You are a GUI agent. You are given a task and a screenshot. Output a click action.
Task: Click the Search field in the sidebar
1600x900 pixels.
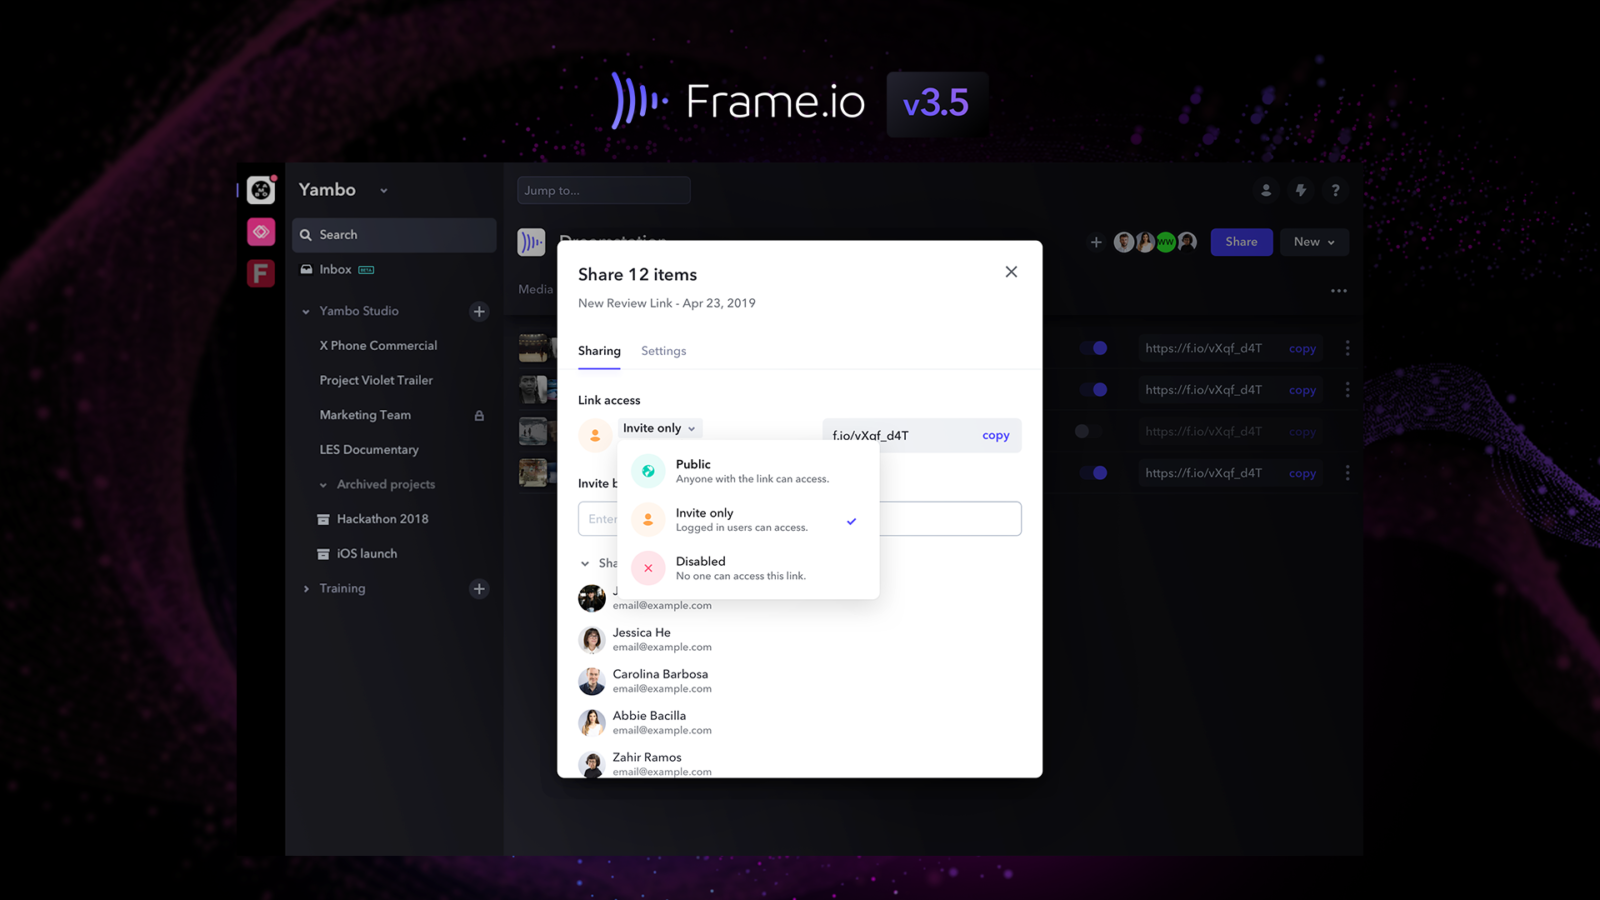click(393, 234)
